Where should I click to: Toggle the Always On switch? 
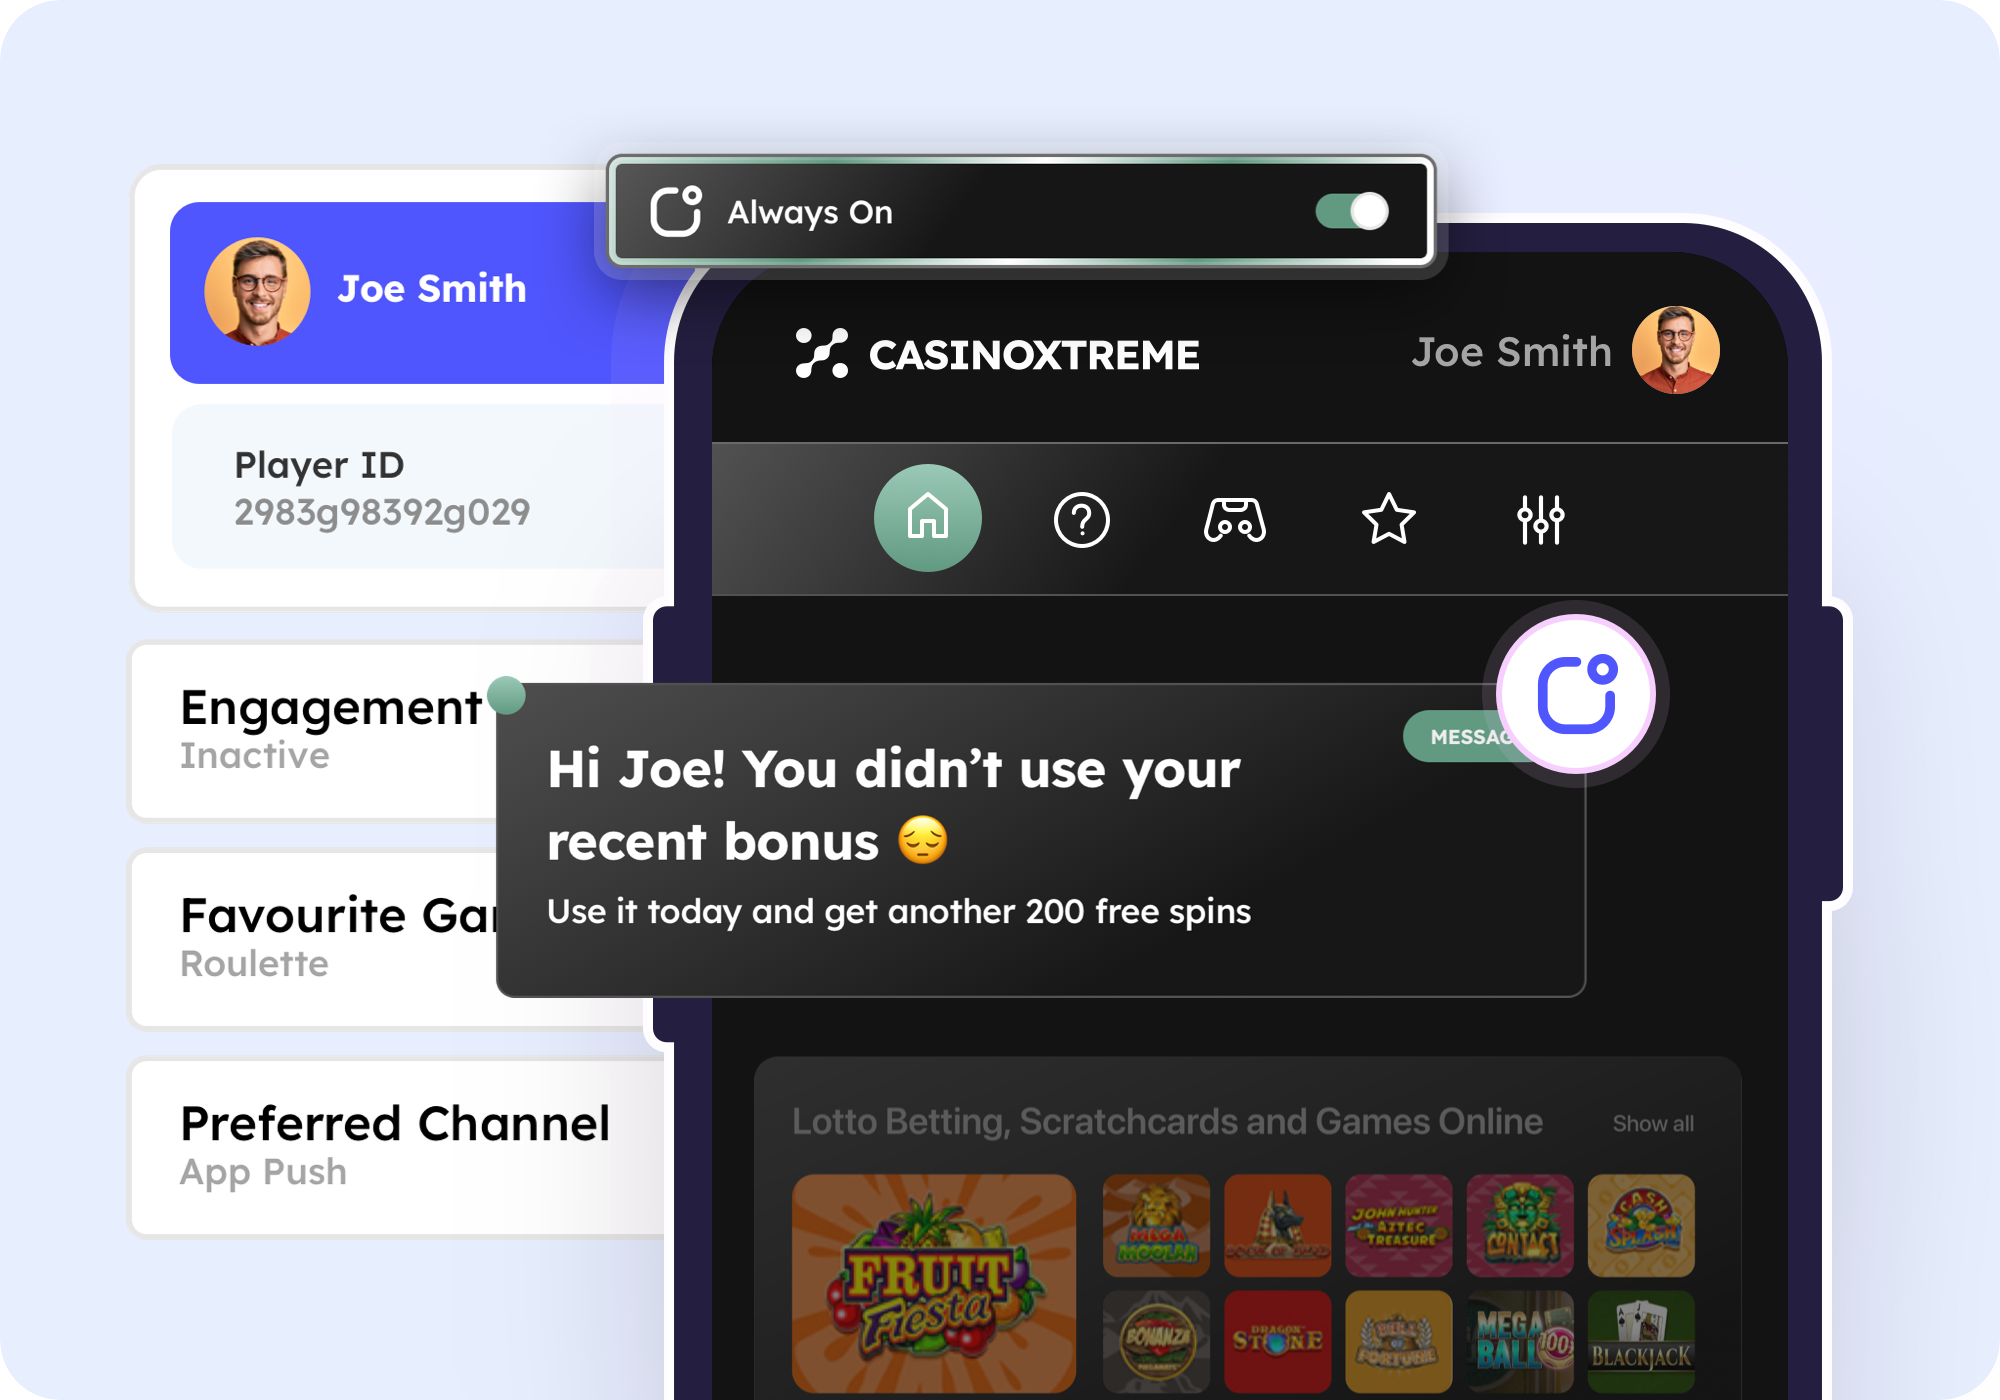point(1353,211)
